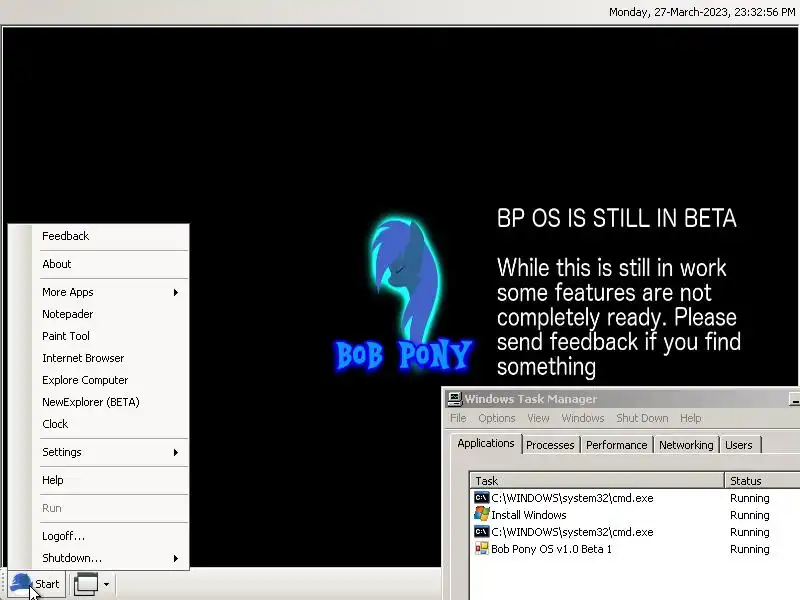
Task: Select the first cmd.exe task icon
Action: (482, 497)
